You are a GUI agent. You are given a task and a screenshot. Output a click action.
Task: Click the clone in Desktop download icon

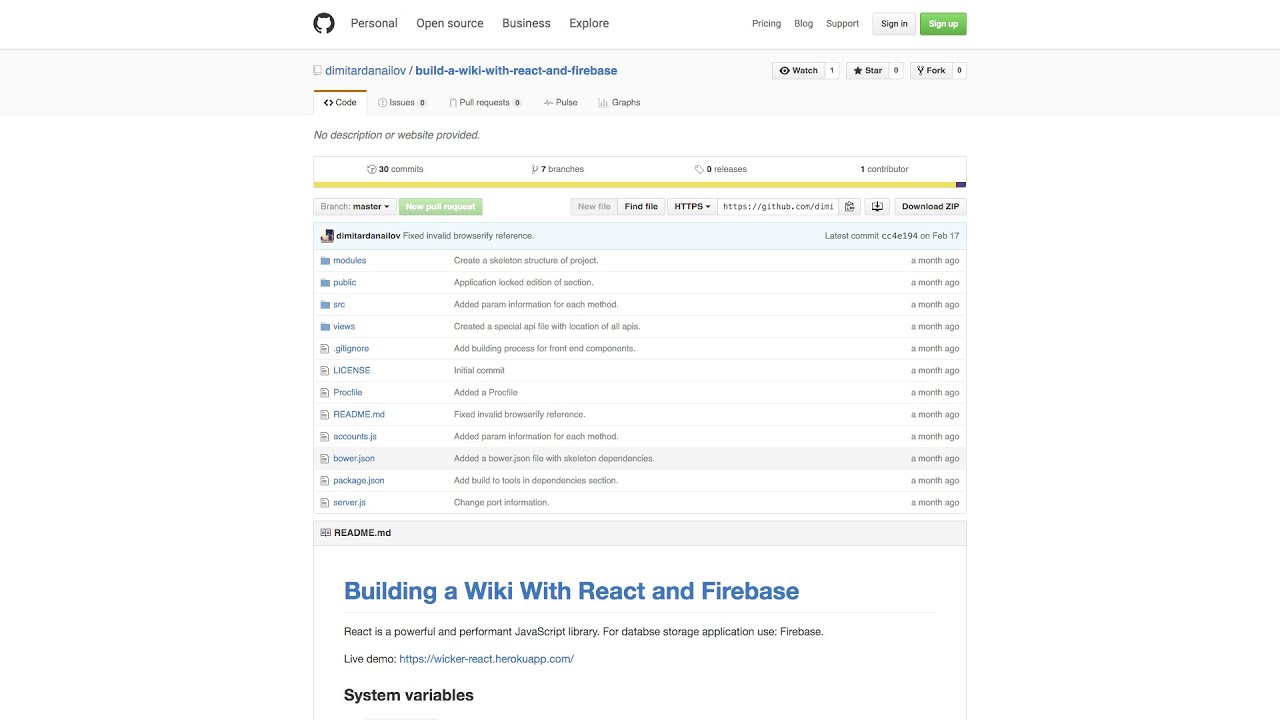click(x=877, y=207)
